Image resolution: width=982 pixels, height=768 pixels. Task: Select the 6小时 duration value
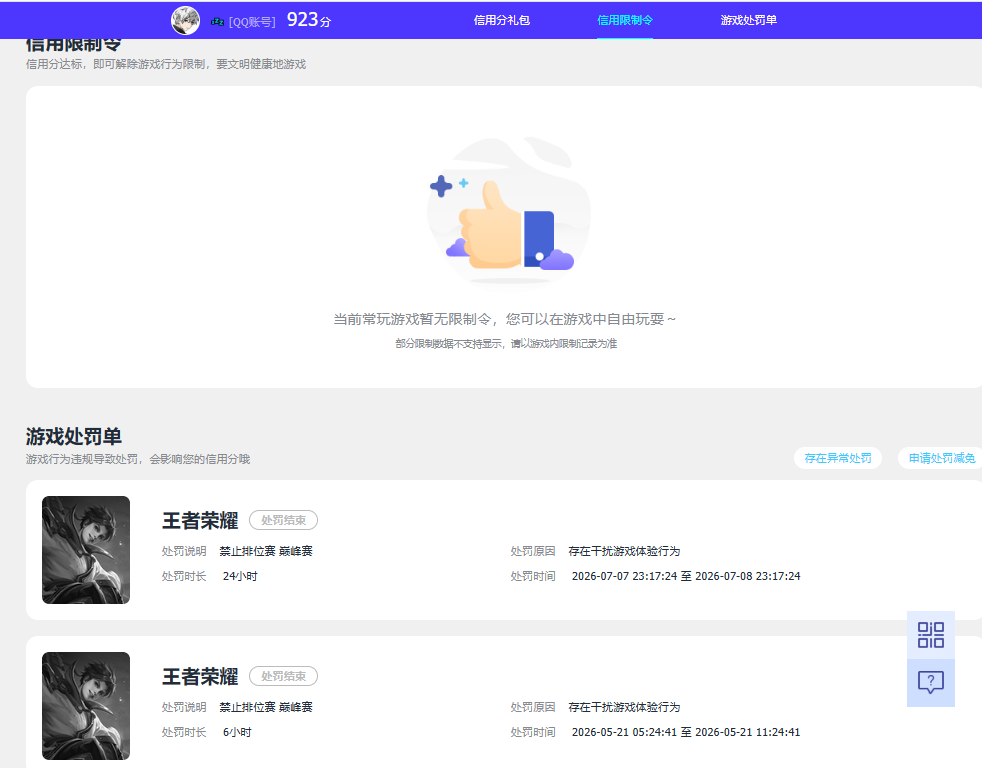(x=237, y=732)
